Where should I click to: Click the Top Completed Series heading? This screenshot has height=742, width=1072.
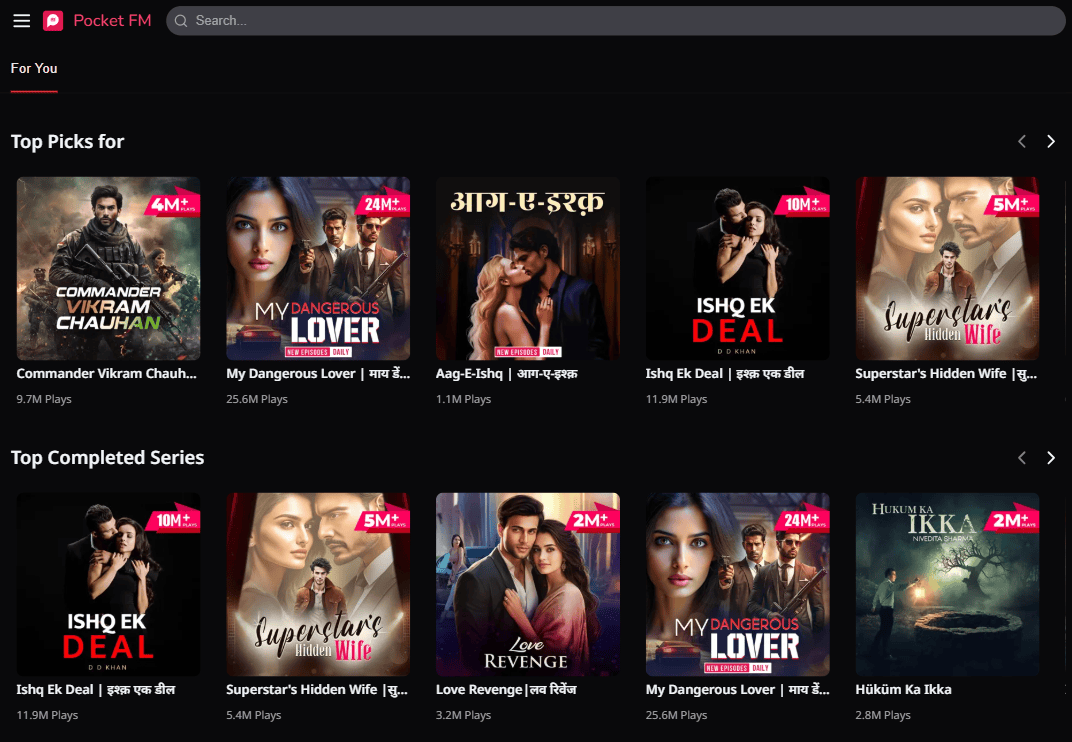[107, 458]
